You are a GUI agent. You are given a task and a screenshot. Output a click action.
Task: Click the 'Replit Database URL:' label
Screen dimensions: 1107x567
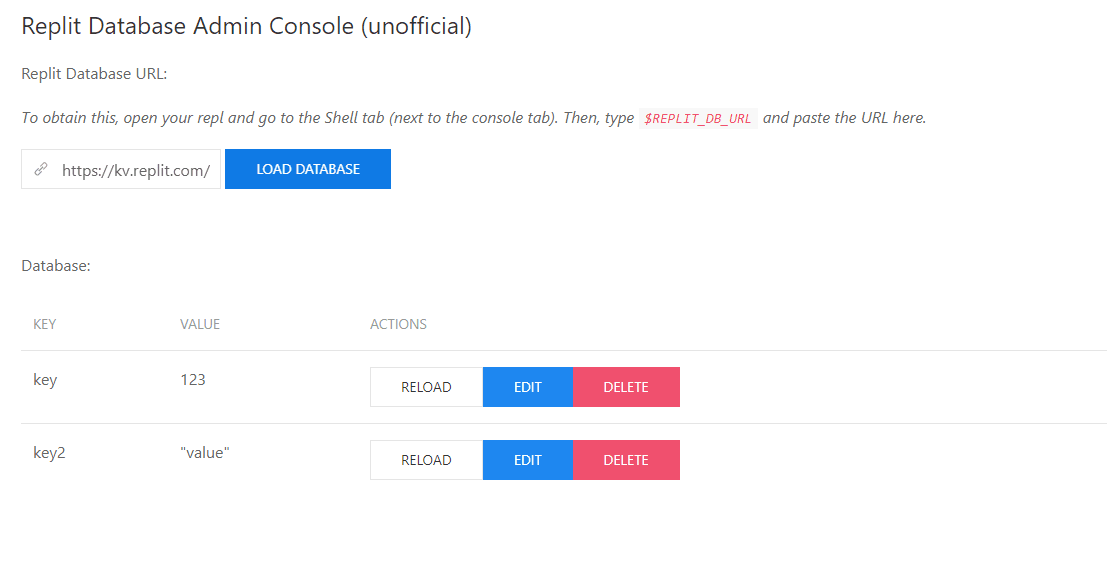(x=94, y=74)
